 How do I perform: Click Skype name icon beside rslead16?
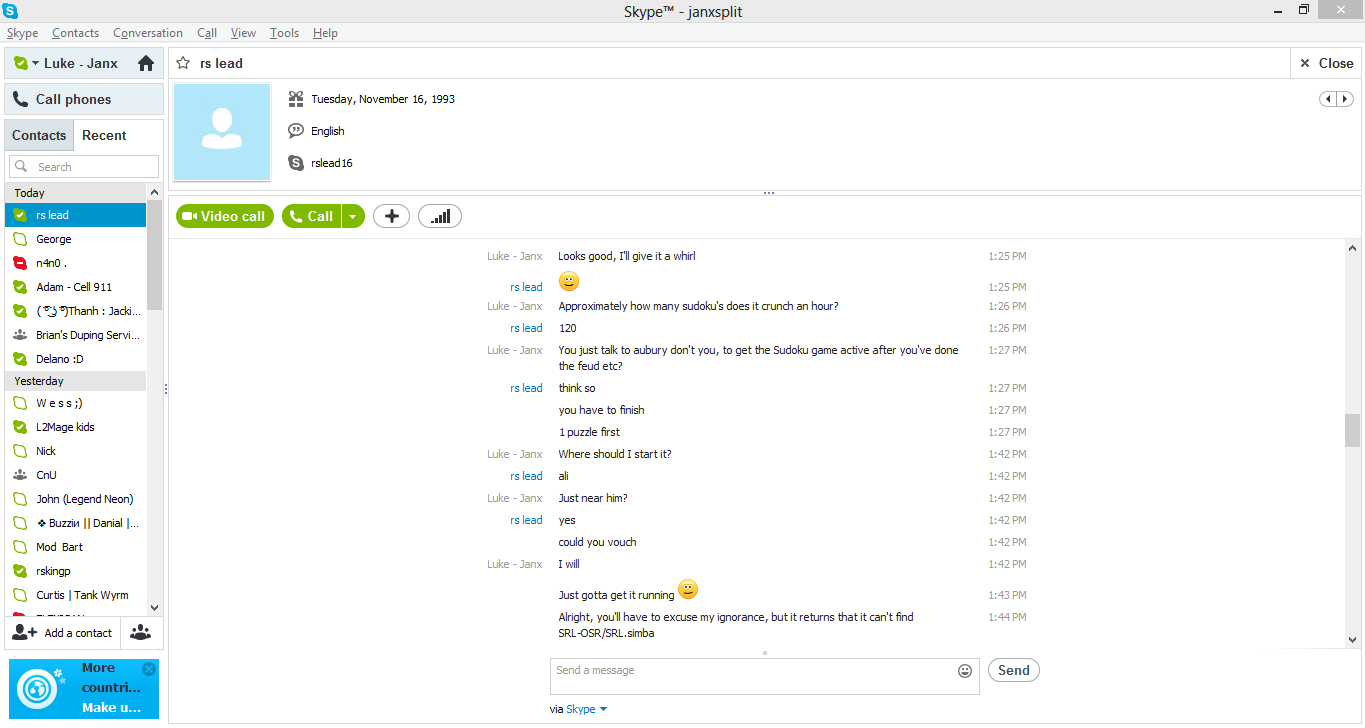point(296,163)
